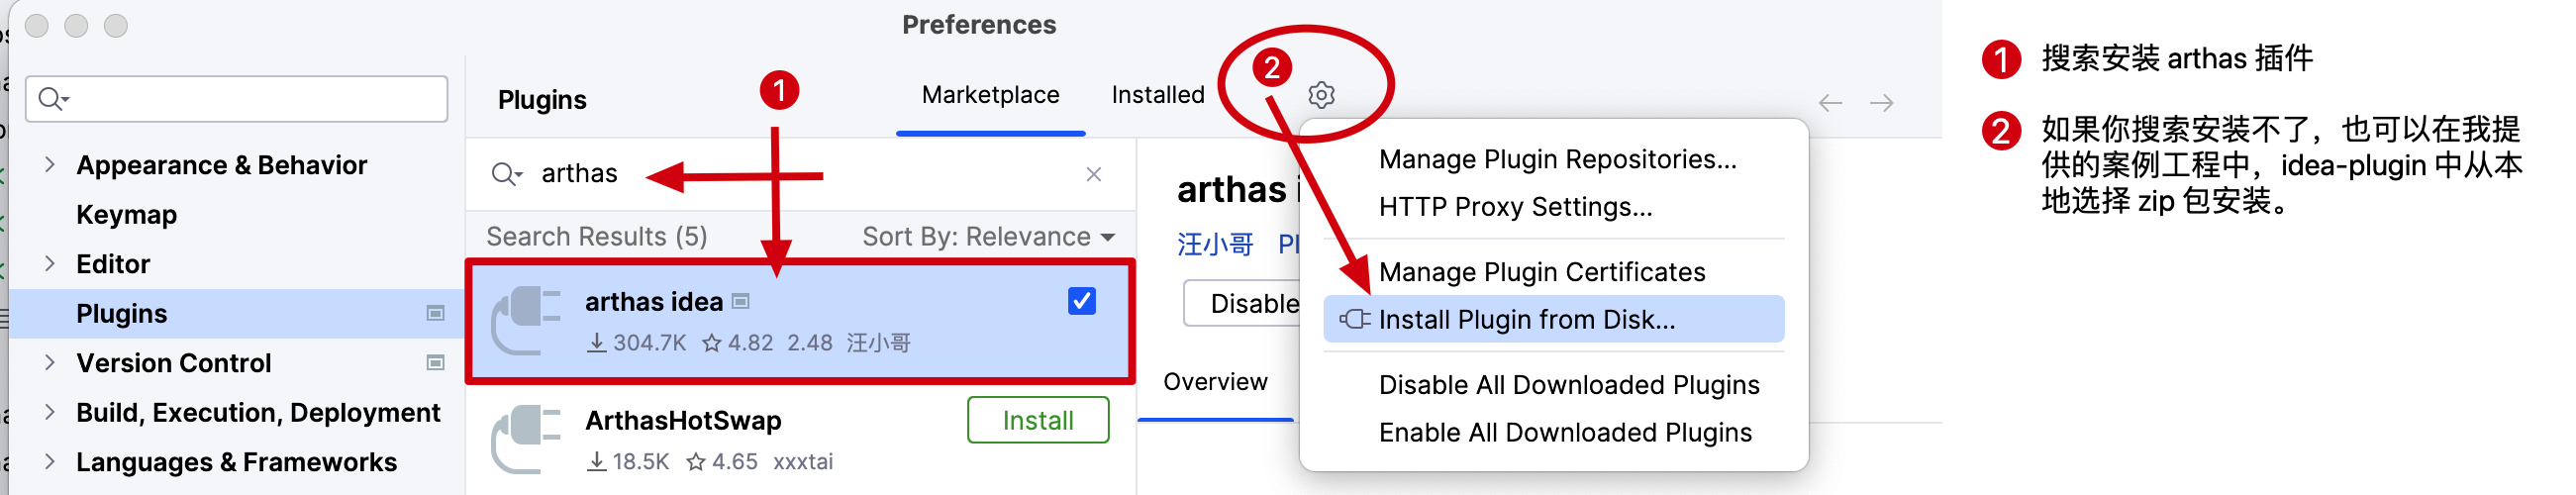Click the settings search input field

coord(236,99)
